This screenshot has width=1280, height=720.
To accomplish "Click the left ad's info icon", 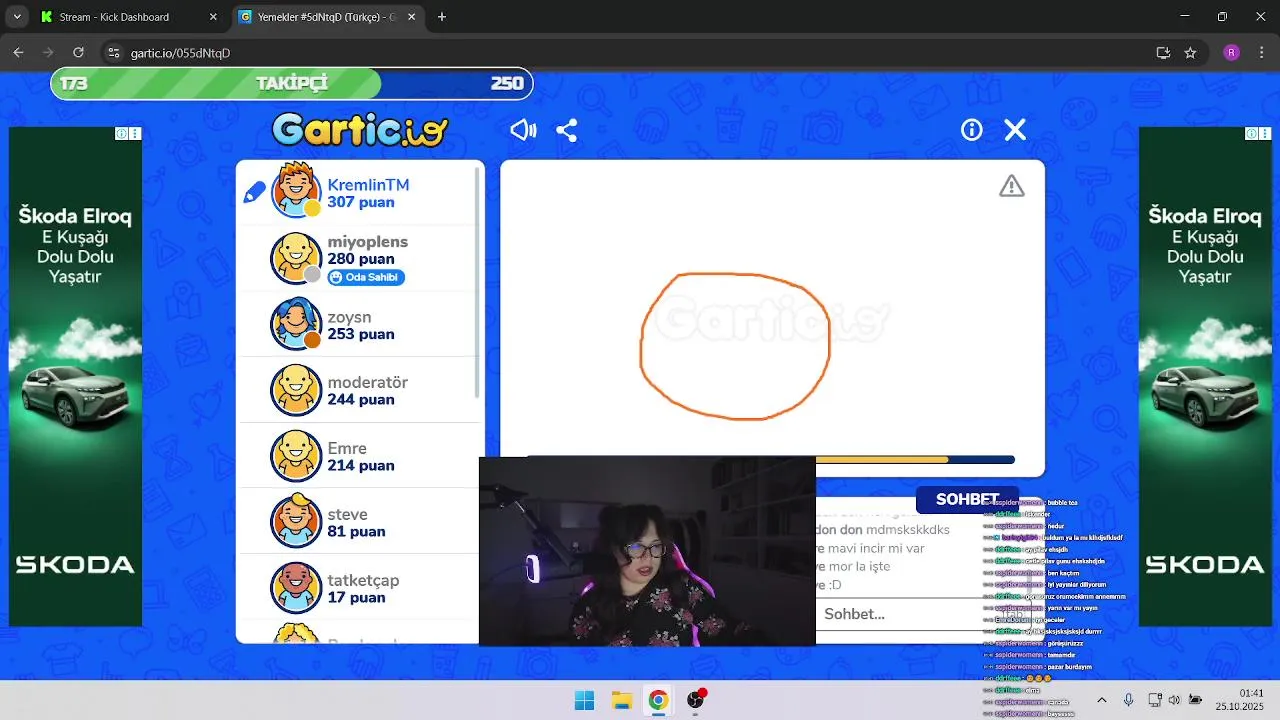I will (x=121, y=134).
